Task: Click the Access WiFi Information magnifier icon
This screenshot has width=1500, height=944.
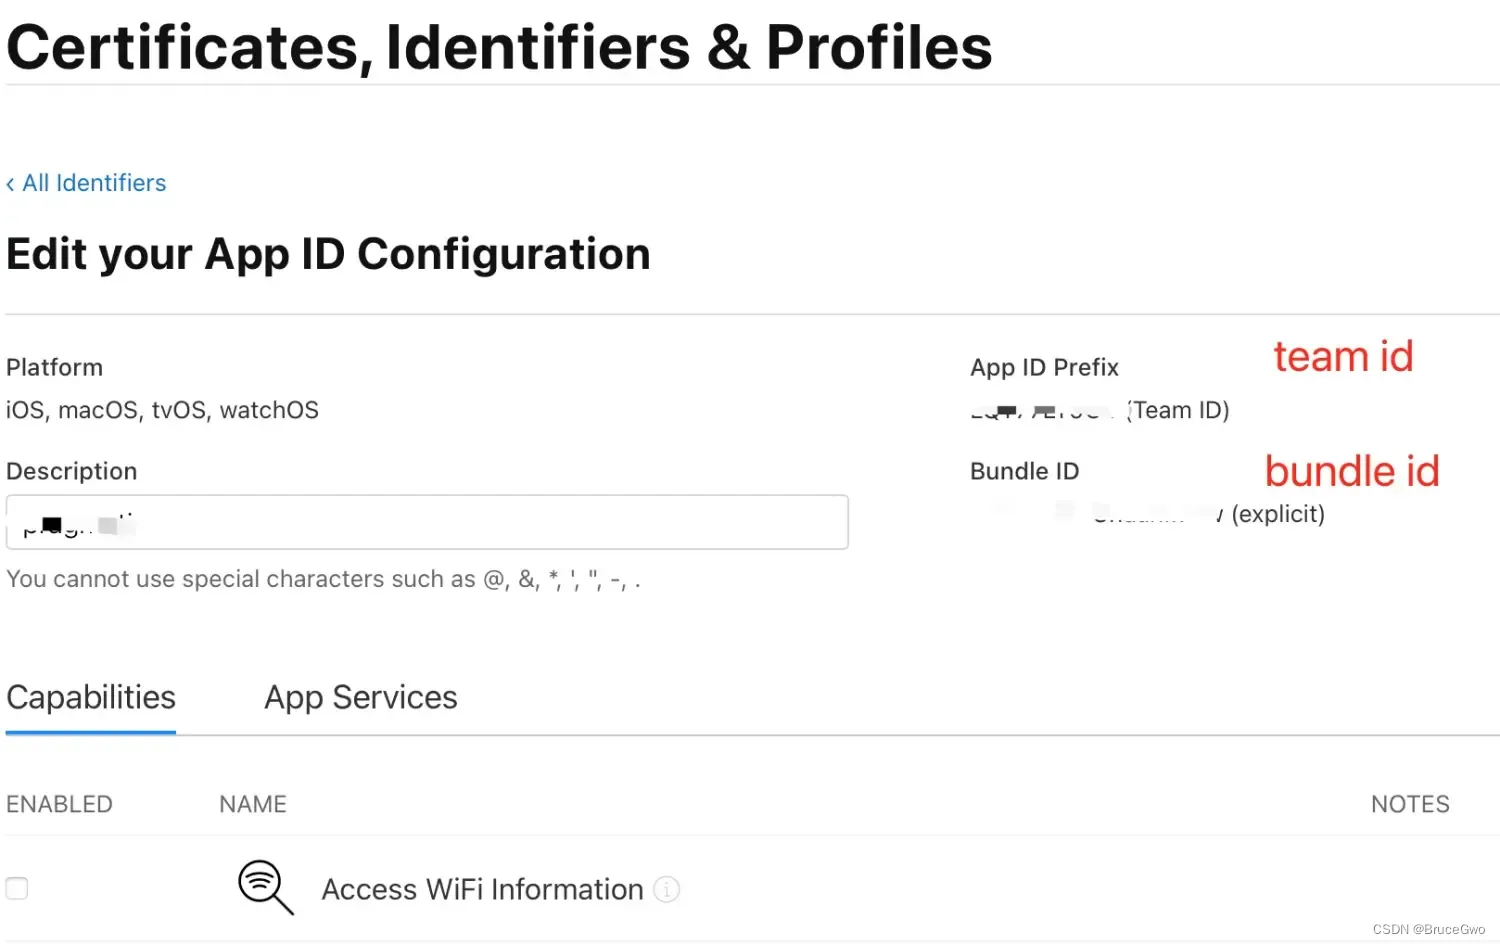Action: pyautogui.click(x=265, y=887)
